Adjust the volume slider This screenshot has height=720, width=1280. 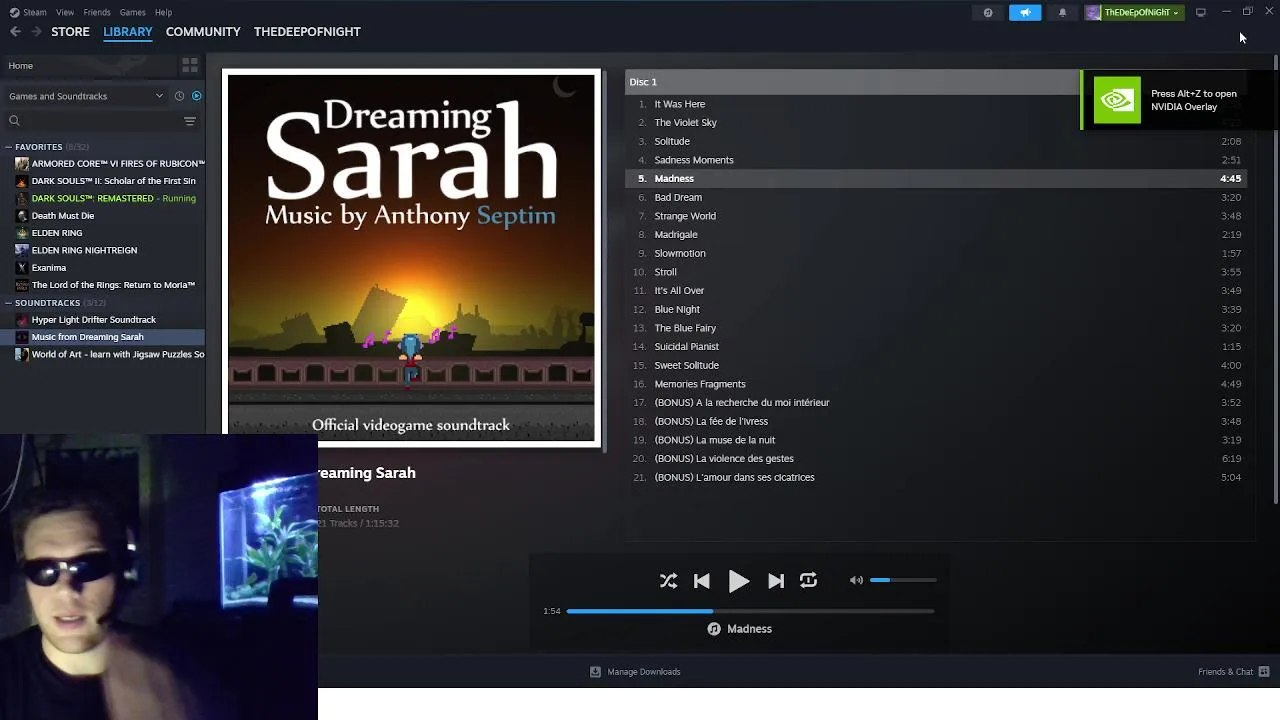pyautogui.click(x=903, y=580)
